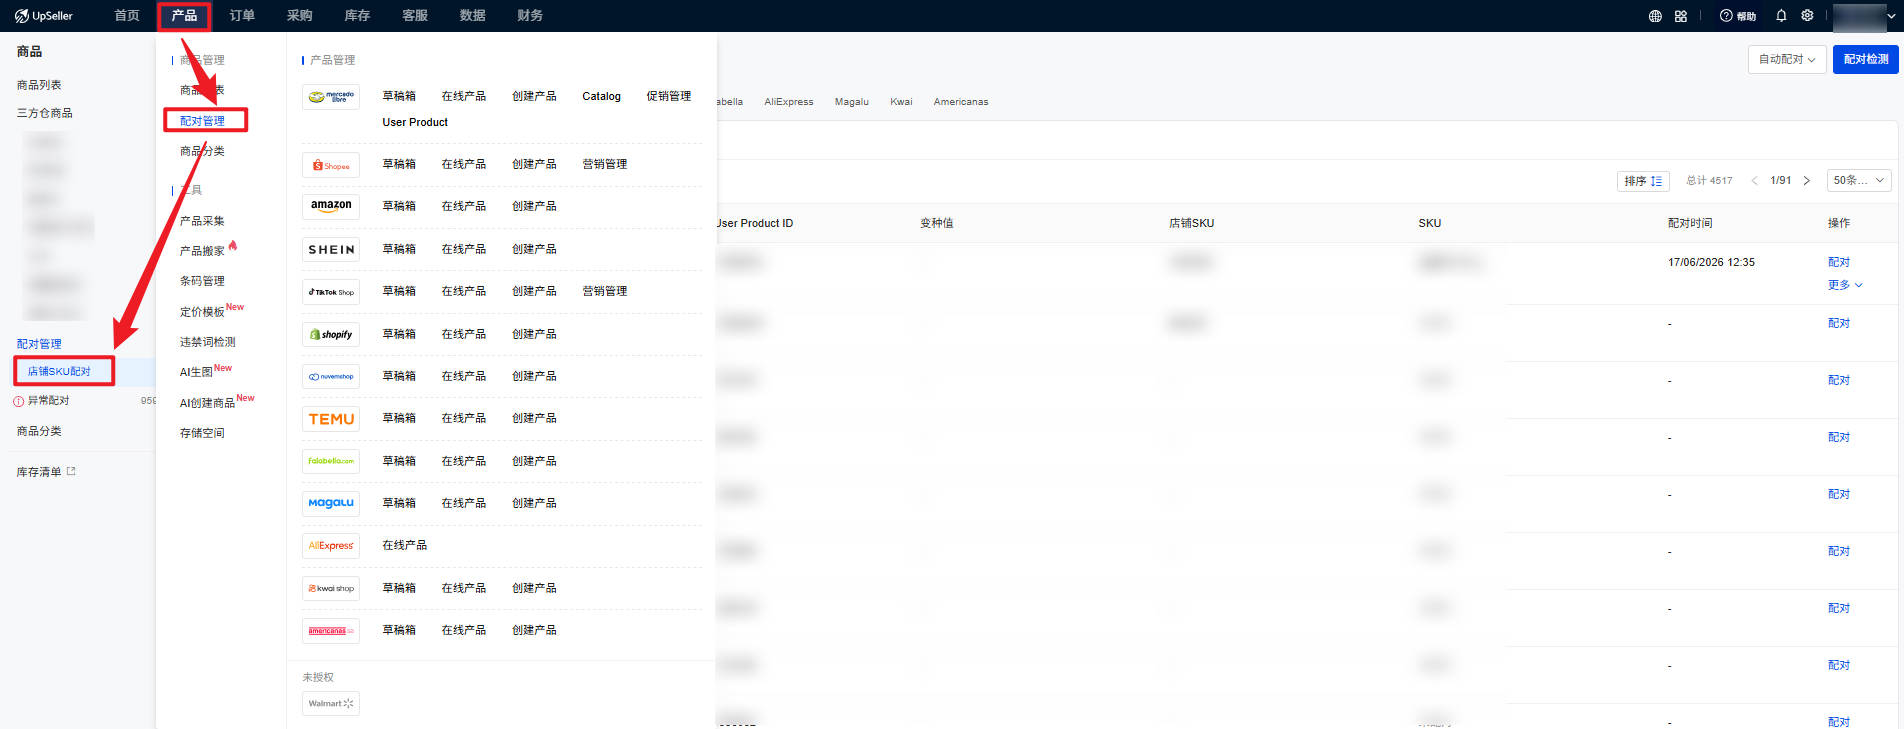Screen dimensions: 1904x729
Task: Open AliExpress 在线产品 link
Action: 404,546
